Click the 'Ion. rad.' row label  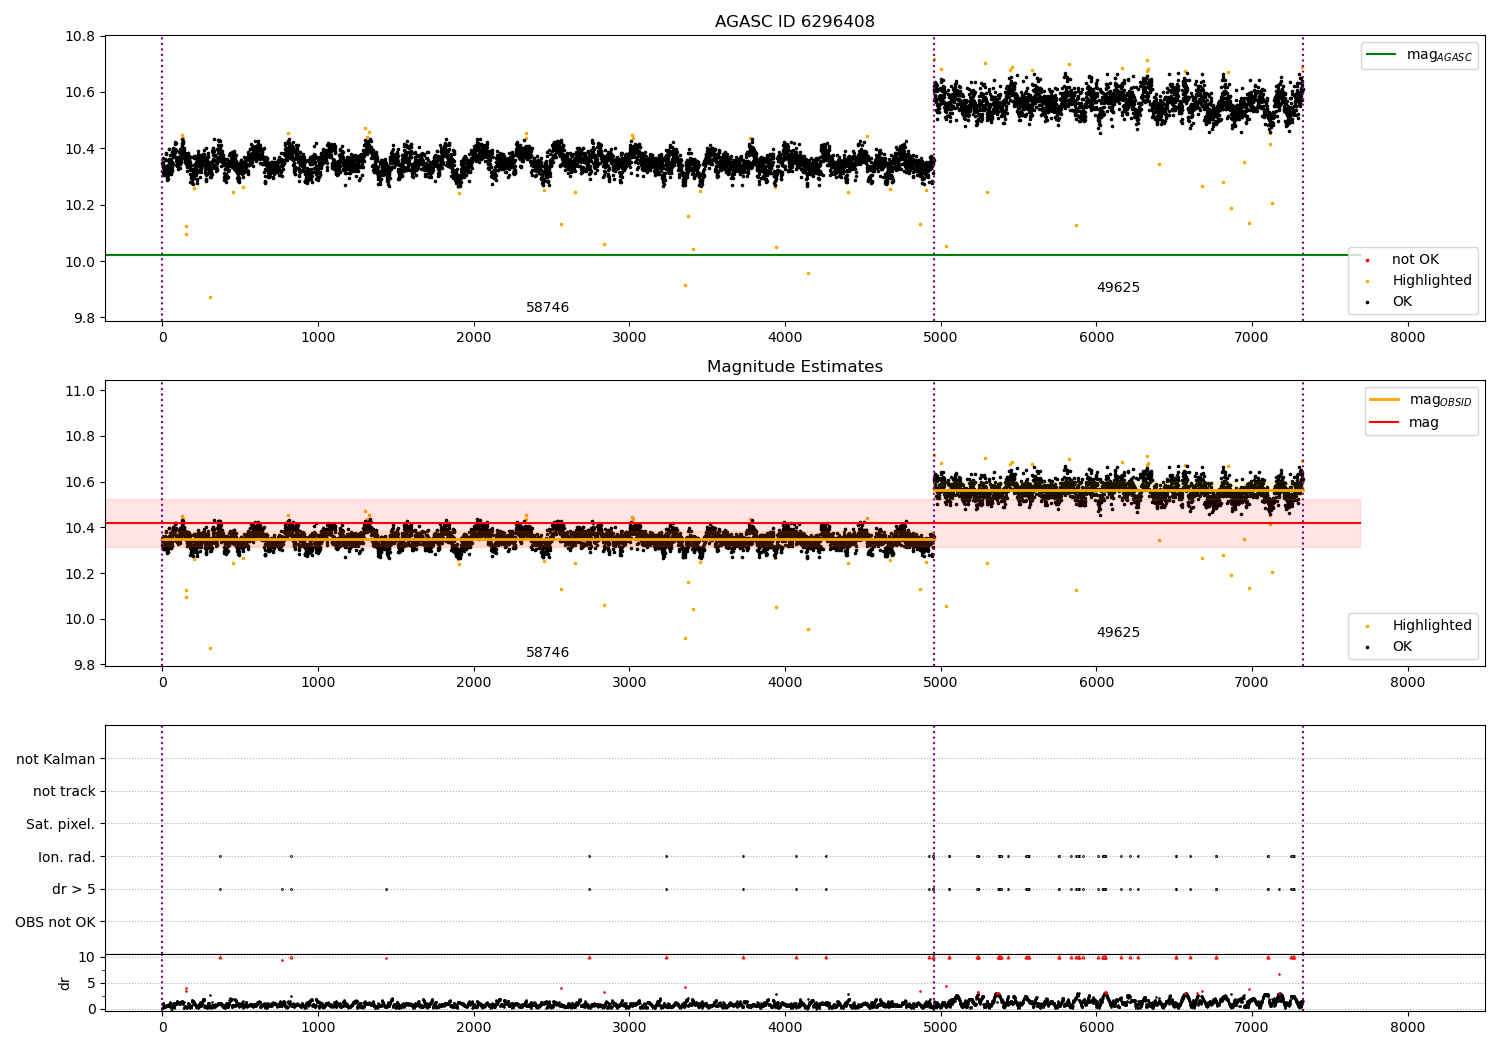tap(67, 857)
